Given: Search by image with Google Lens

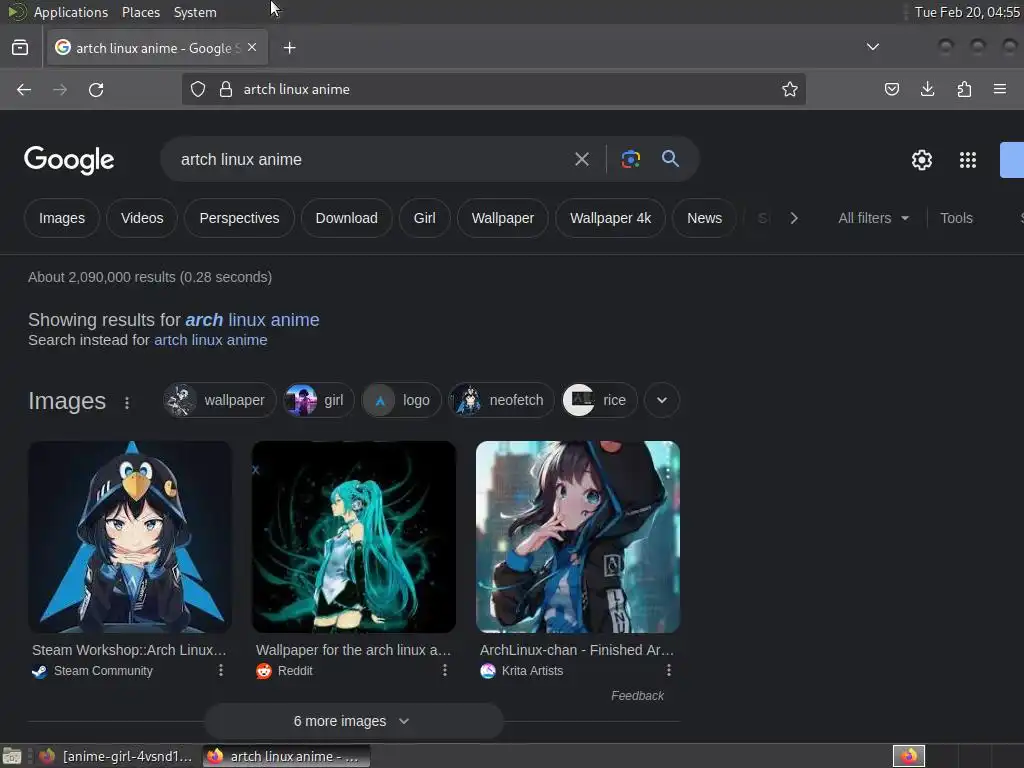Looking at the screenshot, I should pos(630,159).
